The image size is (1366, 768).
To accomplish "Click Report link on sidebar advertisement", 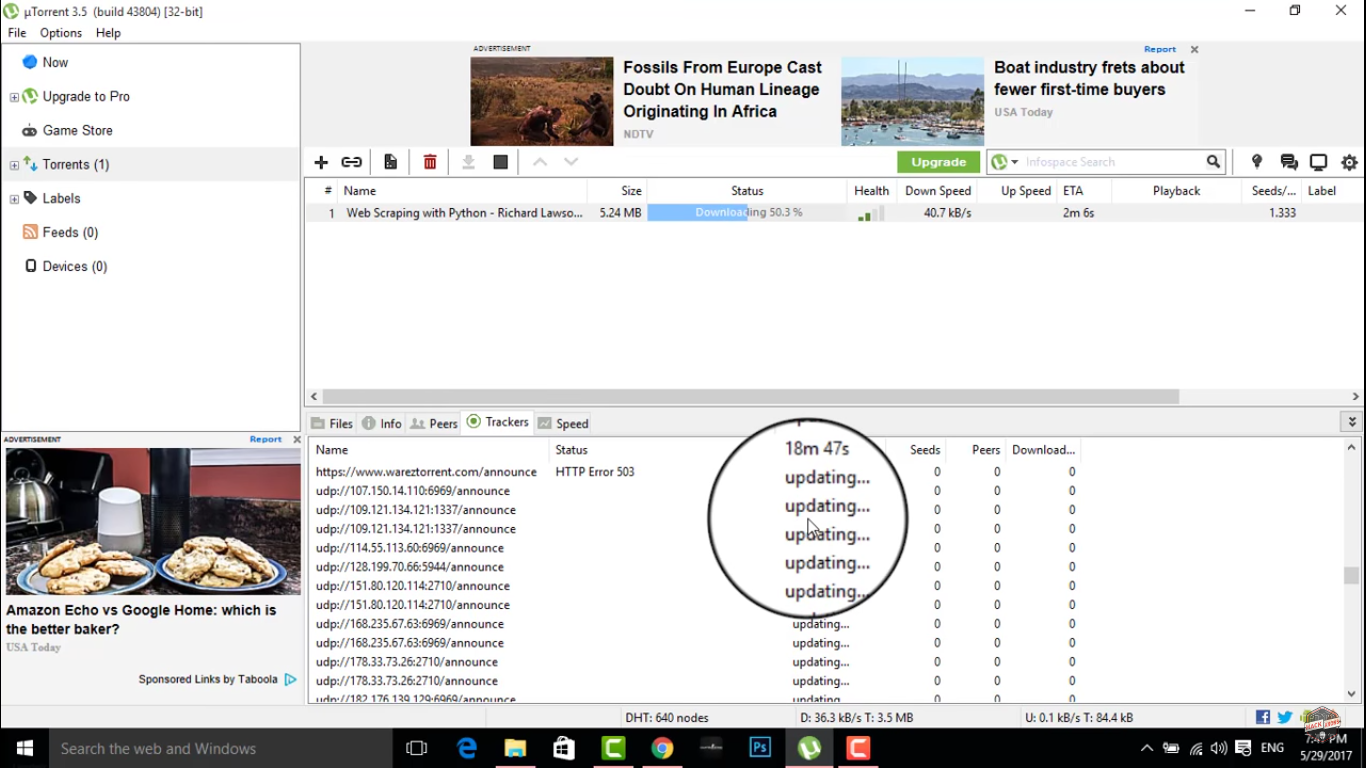I will 266,439.
